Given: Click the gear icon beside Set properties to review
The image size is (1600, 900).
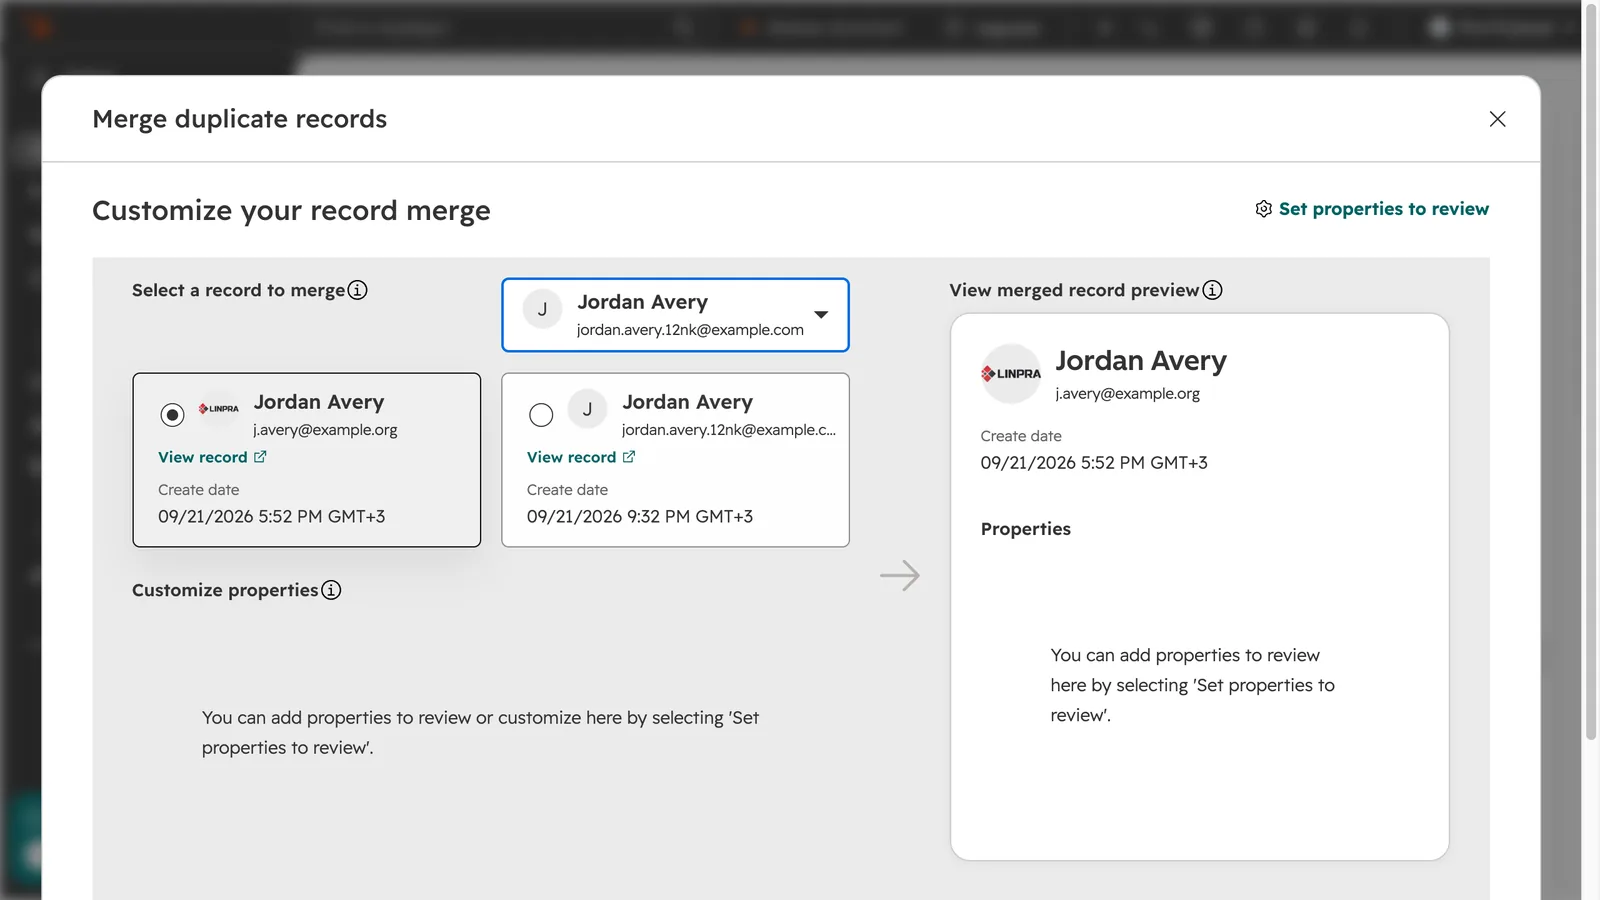Looking at the screenshot, I should (1264, 209).
